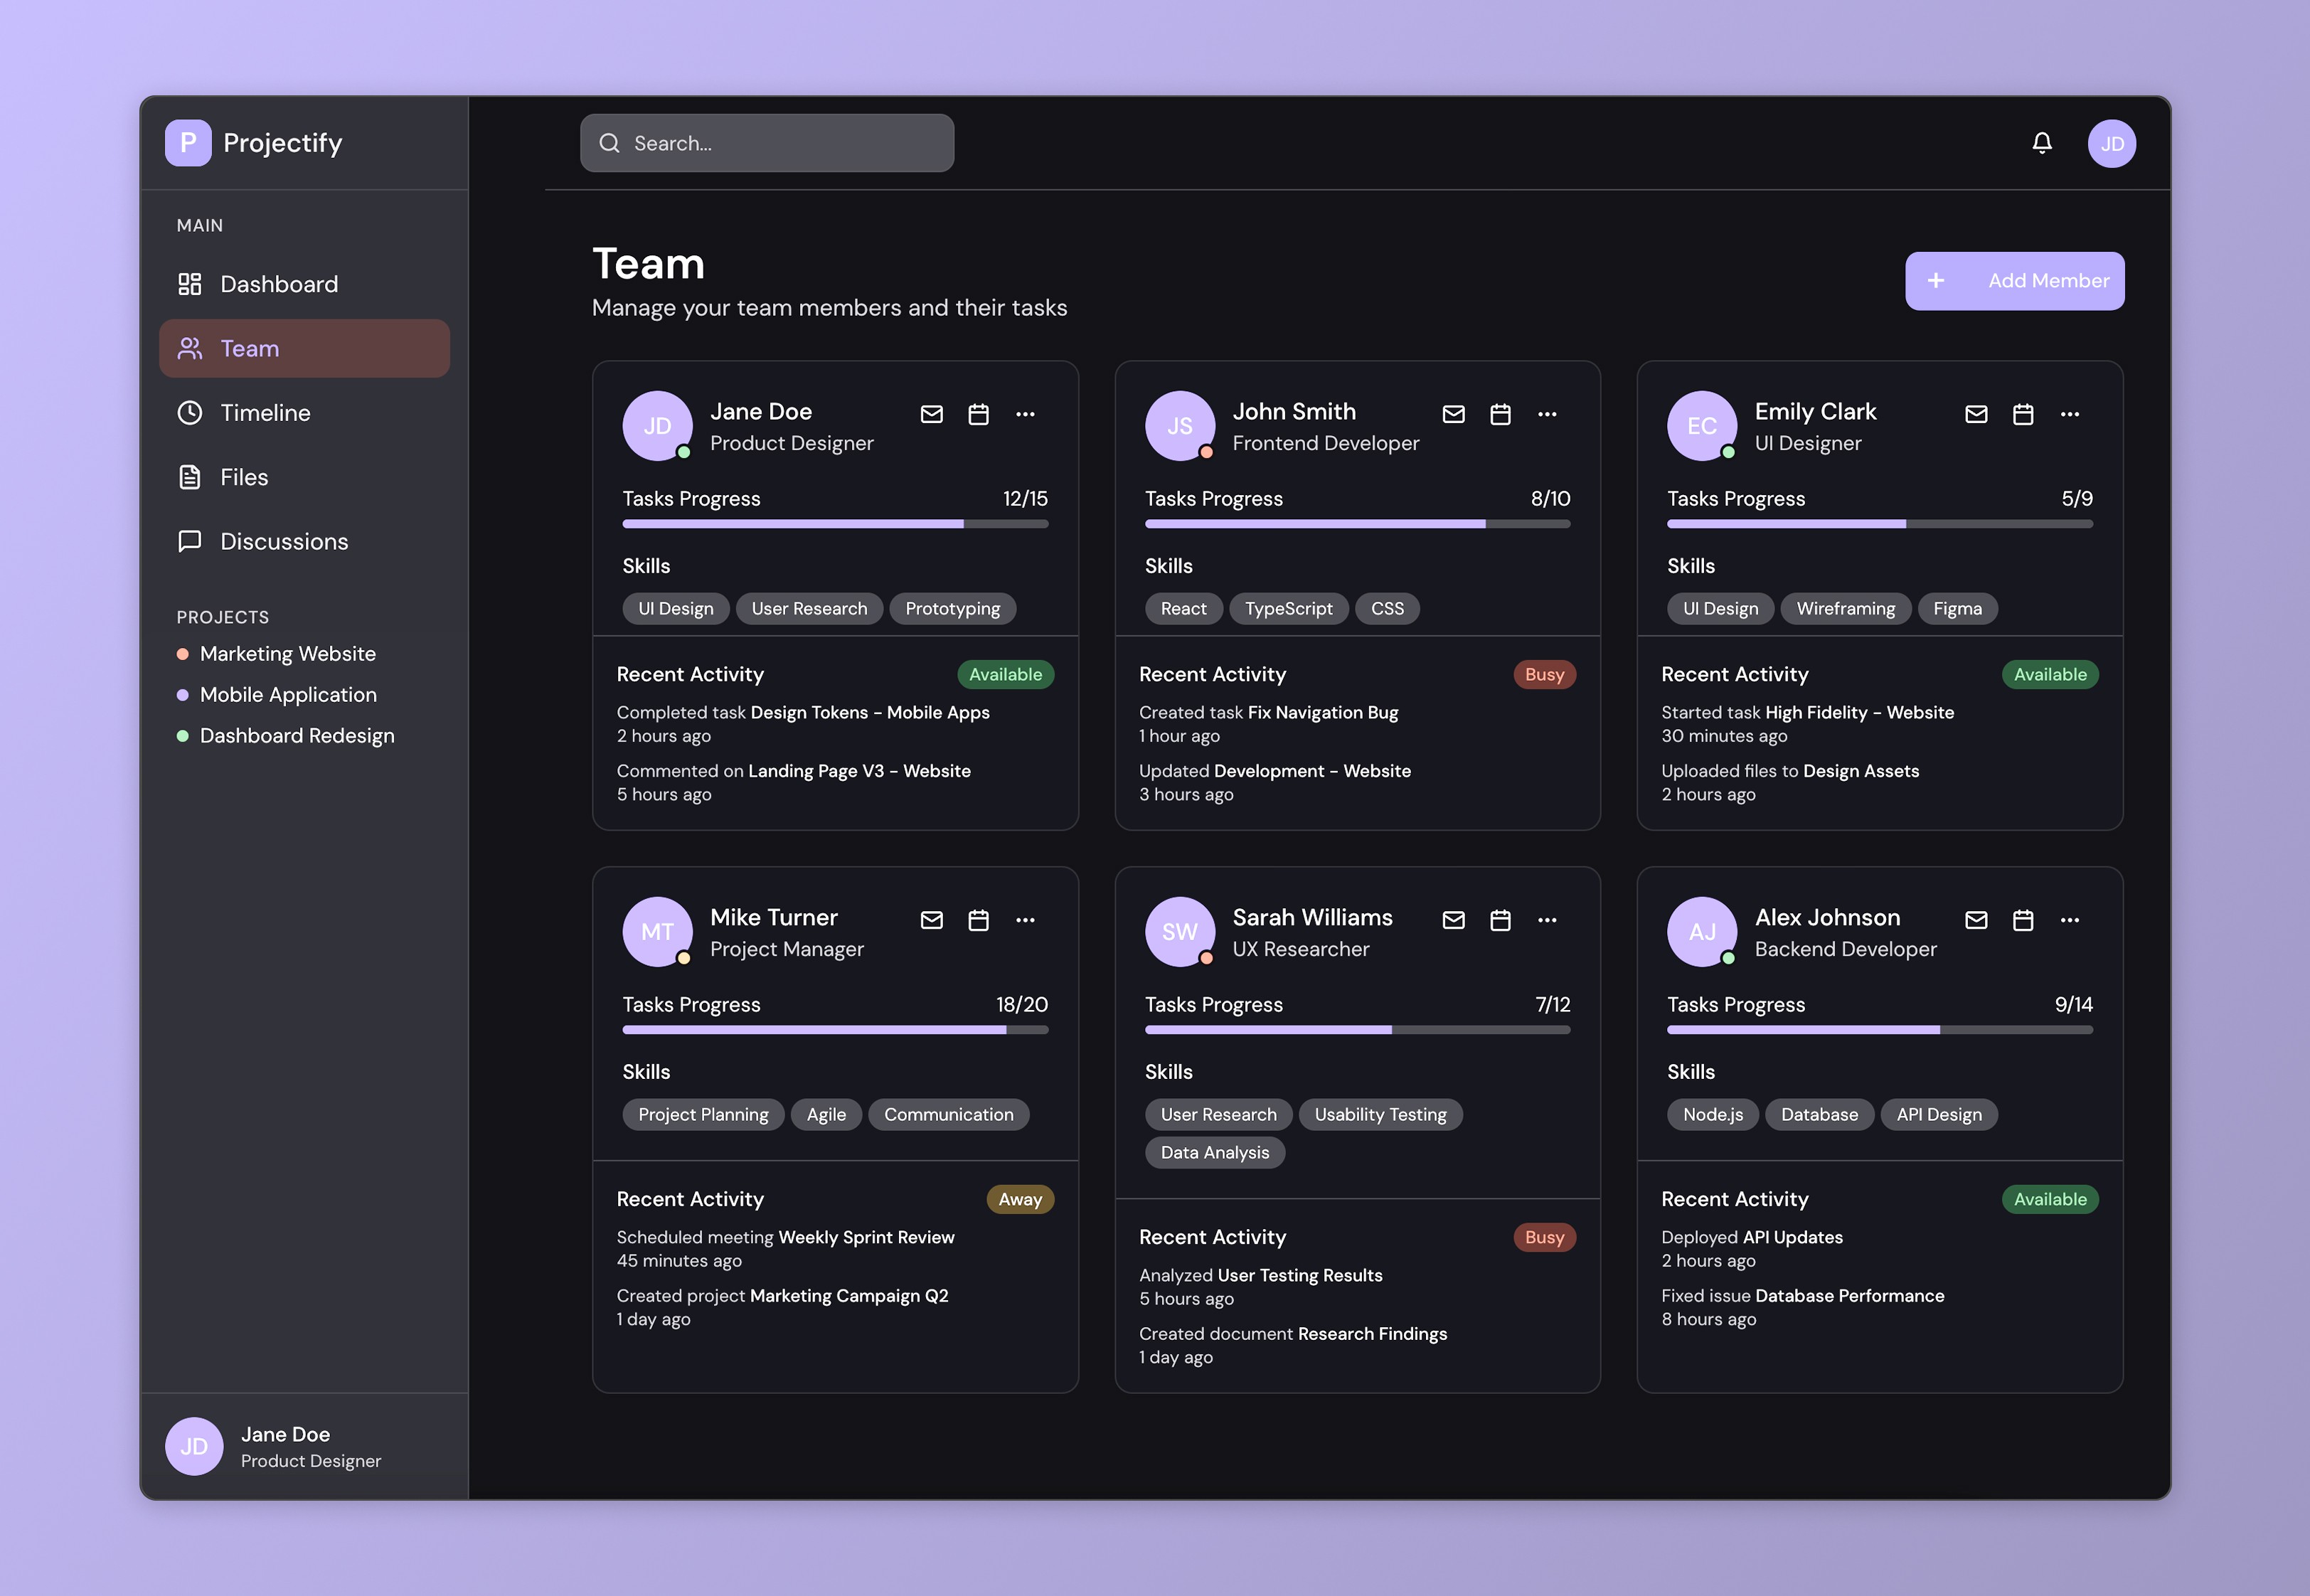Click the Add Member button
This screenshot has height=1596, width=2310.
(2014, 281)
